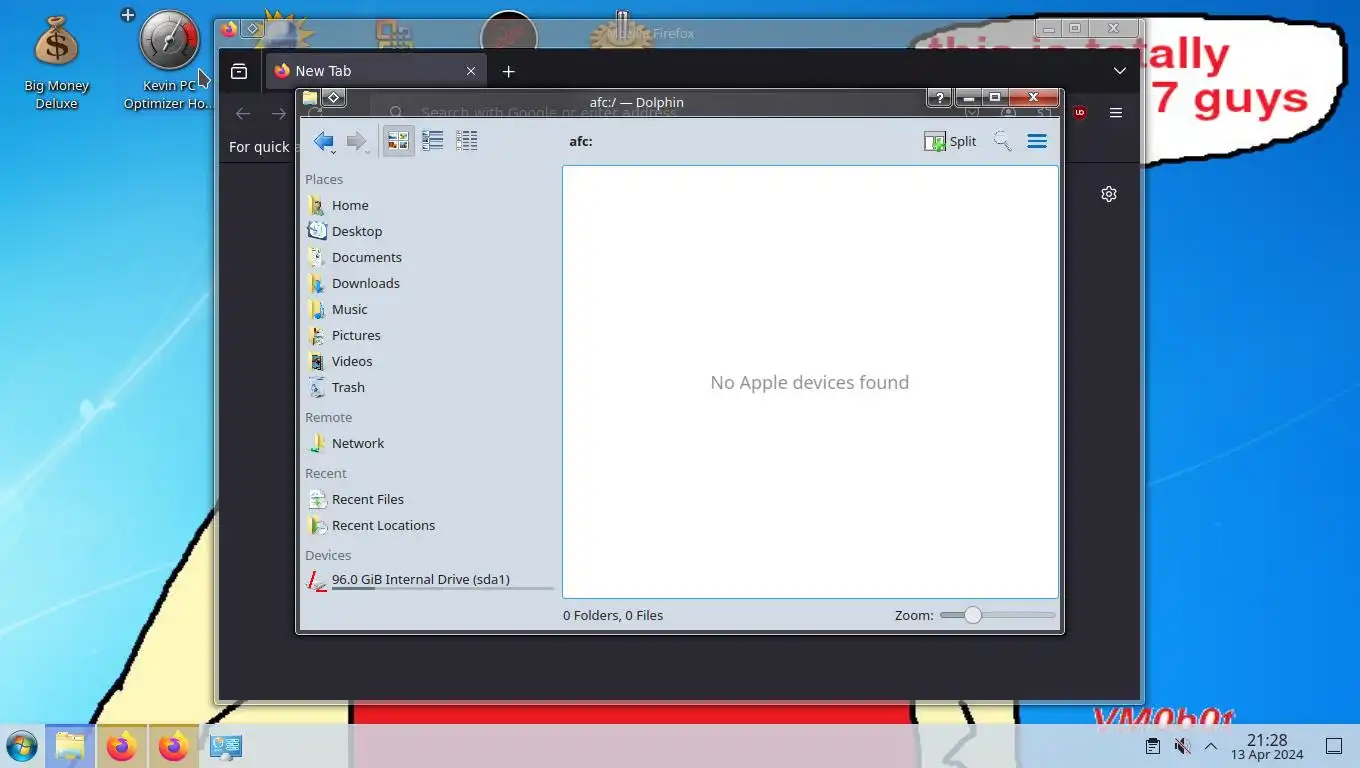Toggle the muted volume tray icon

point(1182,746)
